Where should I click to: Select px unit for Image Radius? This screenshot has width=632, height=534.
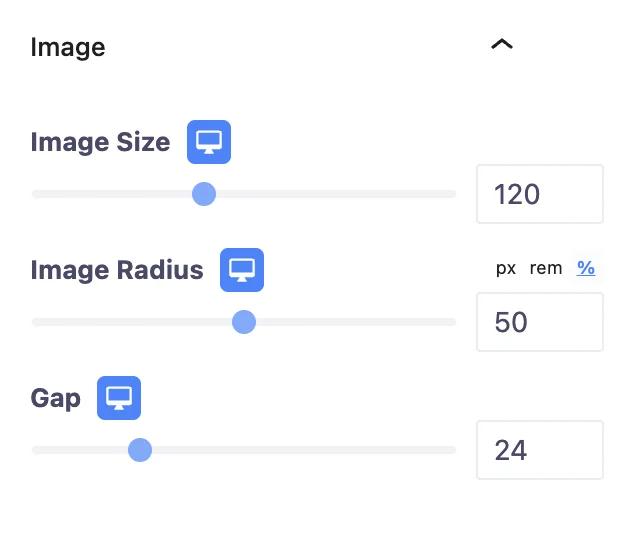pyautogui.click(x=506, y=268)
